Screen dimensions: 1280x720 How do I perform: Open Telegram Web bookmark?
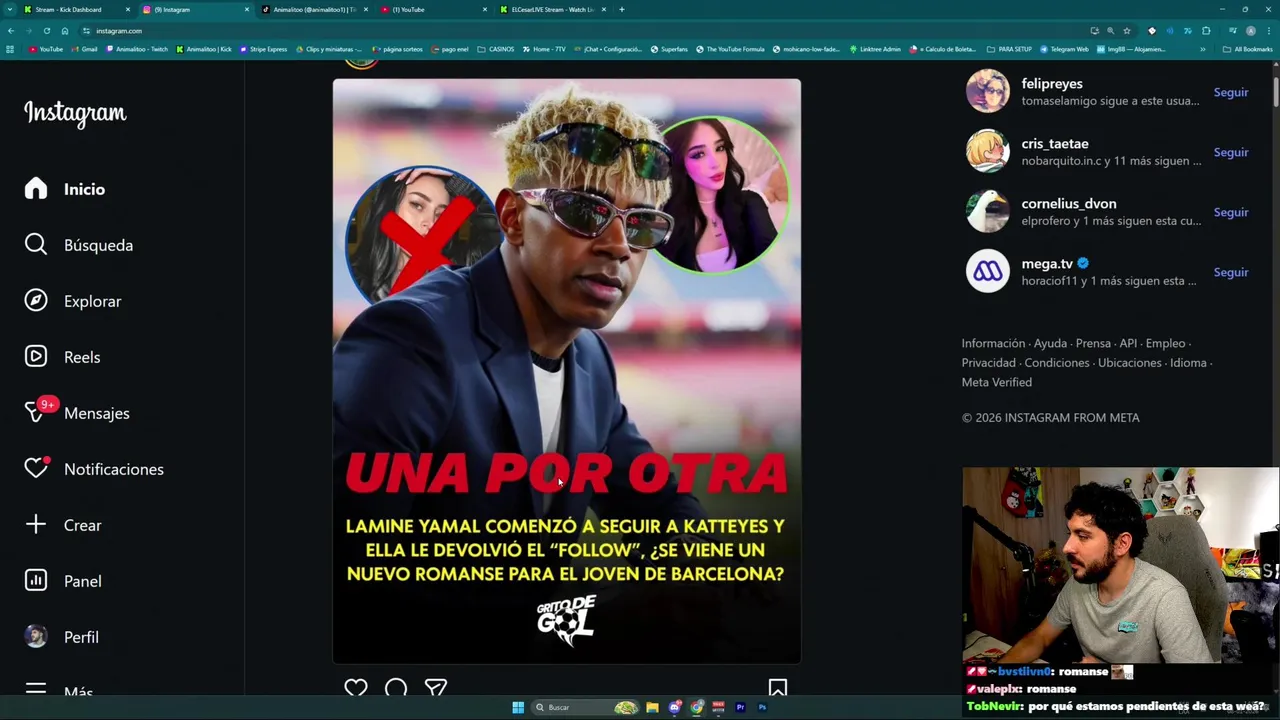[1064, 49]
